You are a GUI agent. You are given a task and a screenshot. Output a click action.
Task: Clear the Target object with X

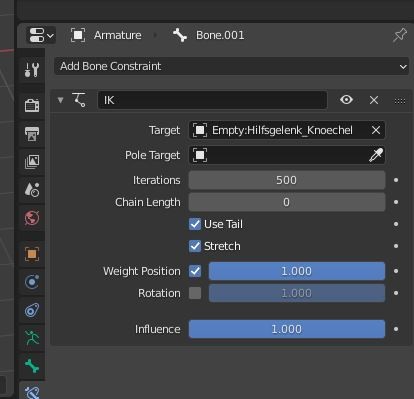(x=376, y=130)
